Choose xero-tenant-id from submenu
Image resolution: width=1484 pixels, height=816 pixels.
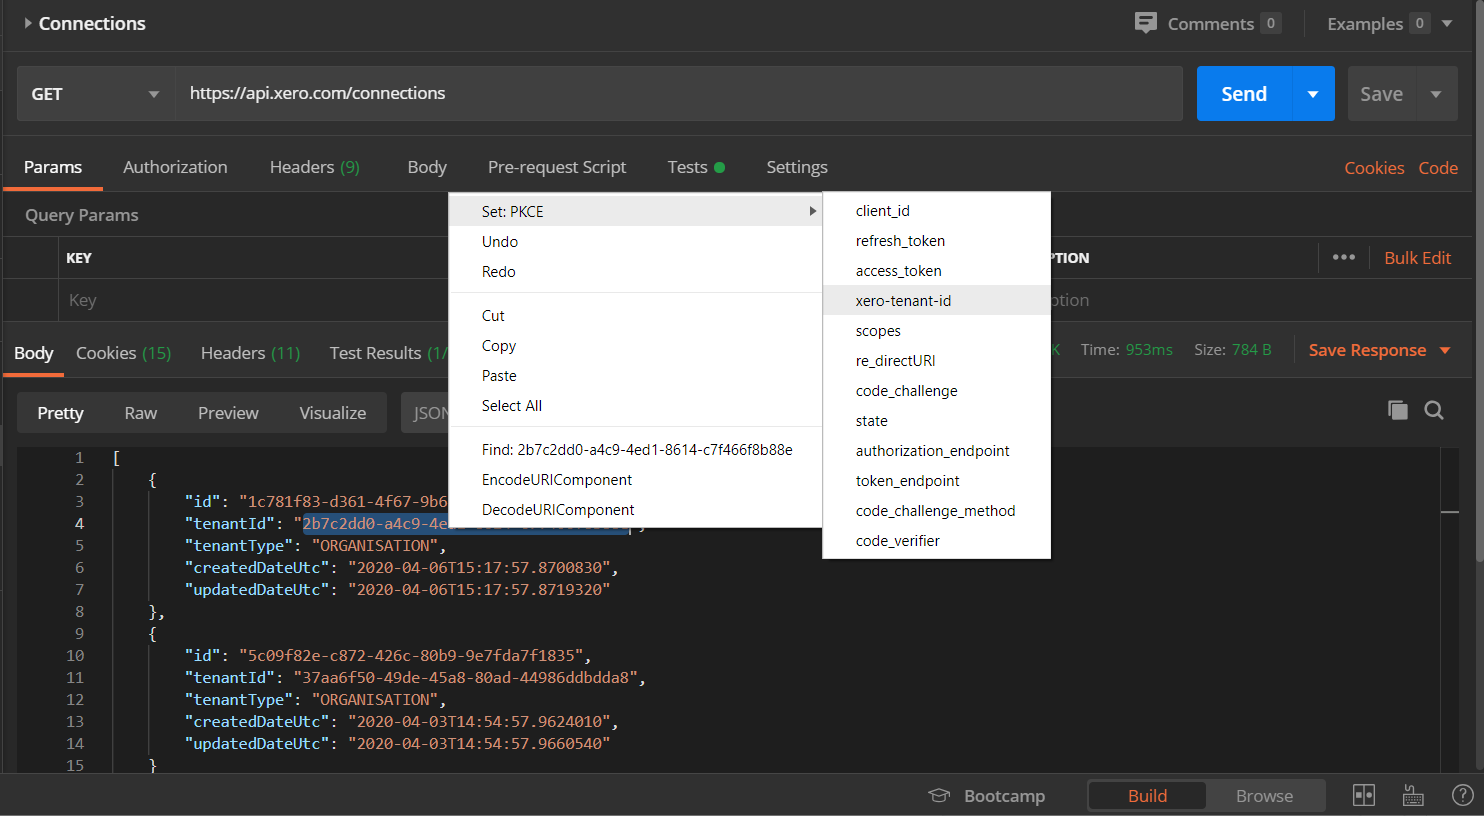(936, 300)
